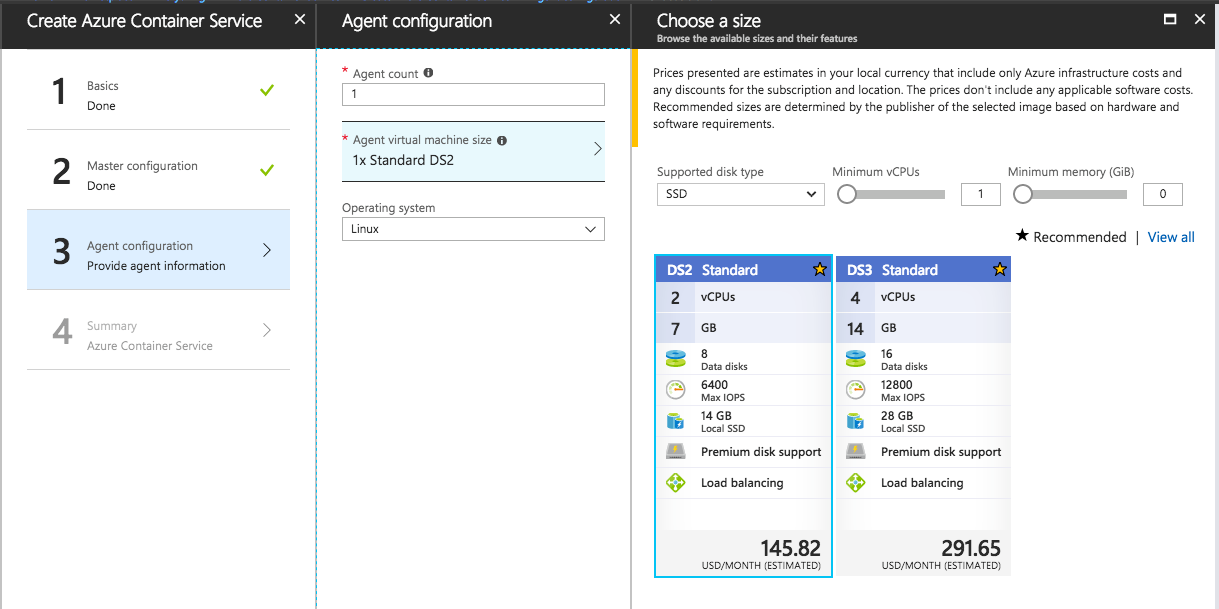Click the 14 GB memory row on DS3
Screen dimensions: 1219x609
click(x=923, y=328)
